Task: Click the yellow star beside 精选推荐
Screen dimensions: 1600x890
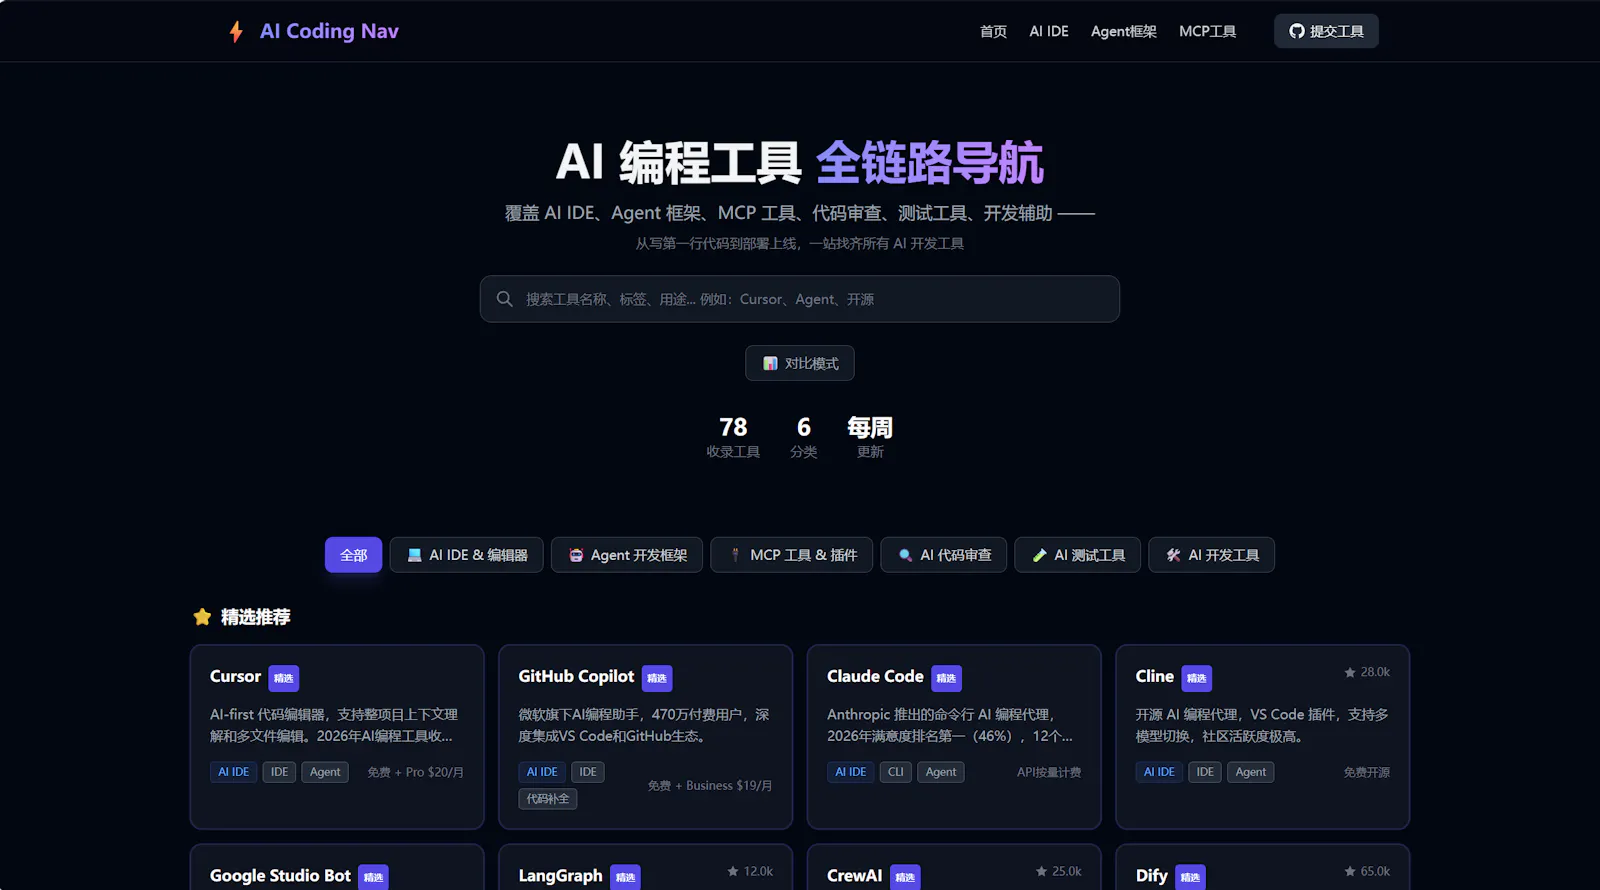Action: [x=202, y=617]
